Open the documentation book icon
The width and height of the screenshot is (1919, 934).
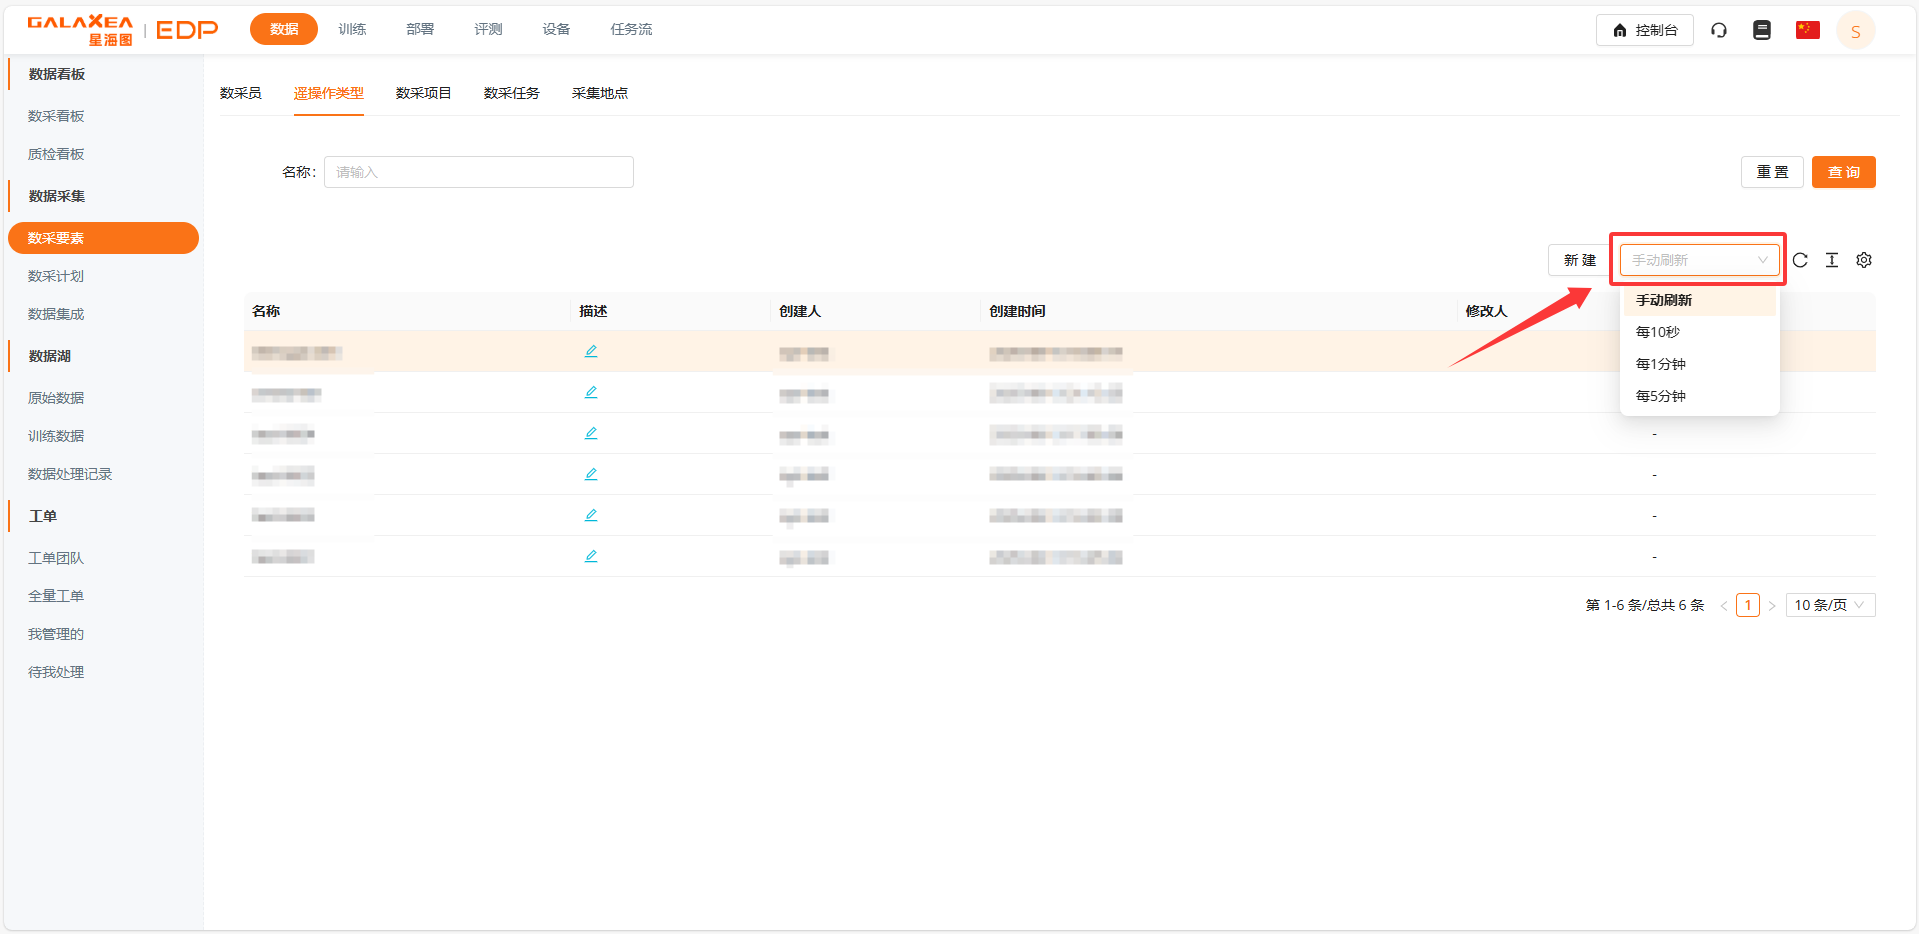[x=1762, y=30]
